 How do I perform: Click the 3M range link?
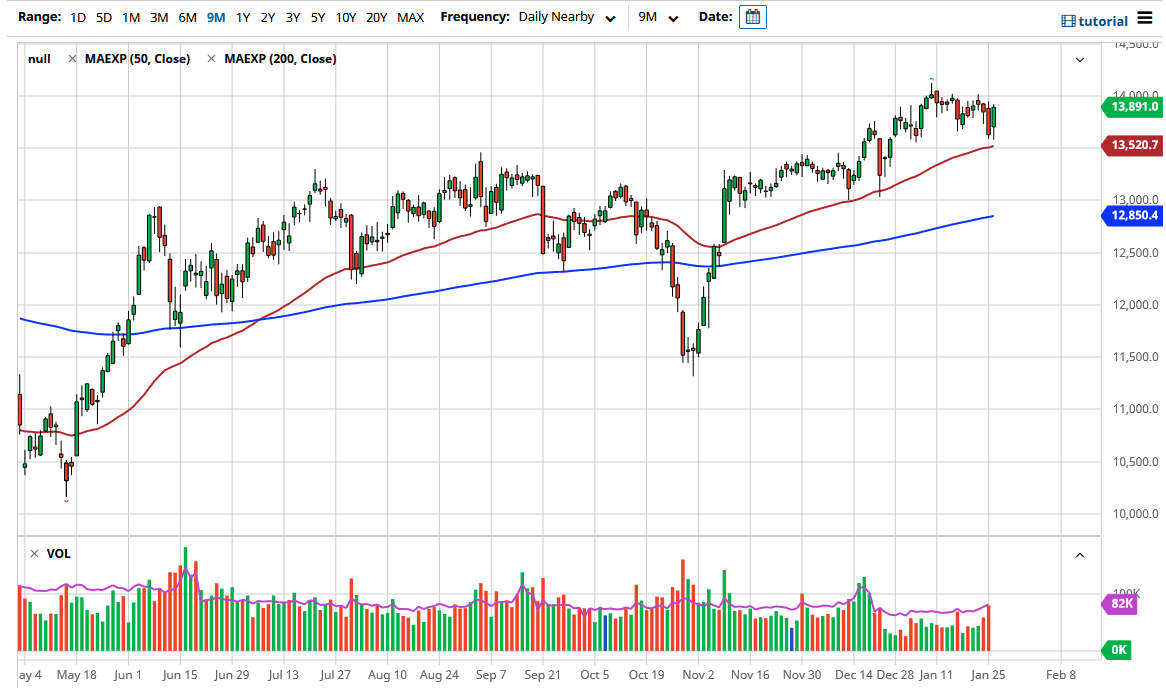click(157, 17)
